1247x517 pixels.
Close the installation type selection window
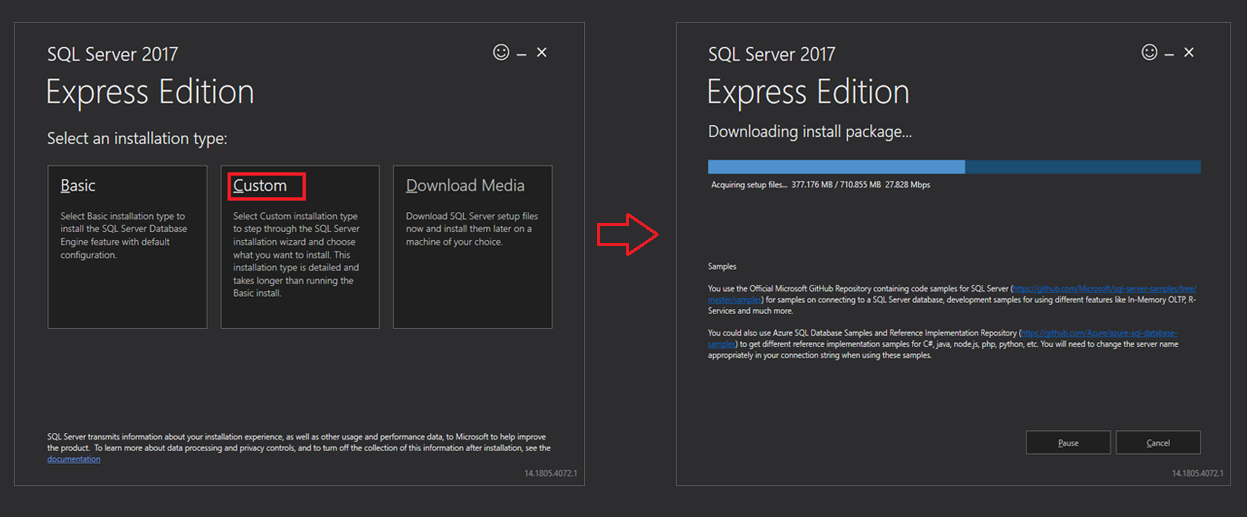(542, 52)
